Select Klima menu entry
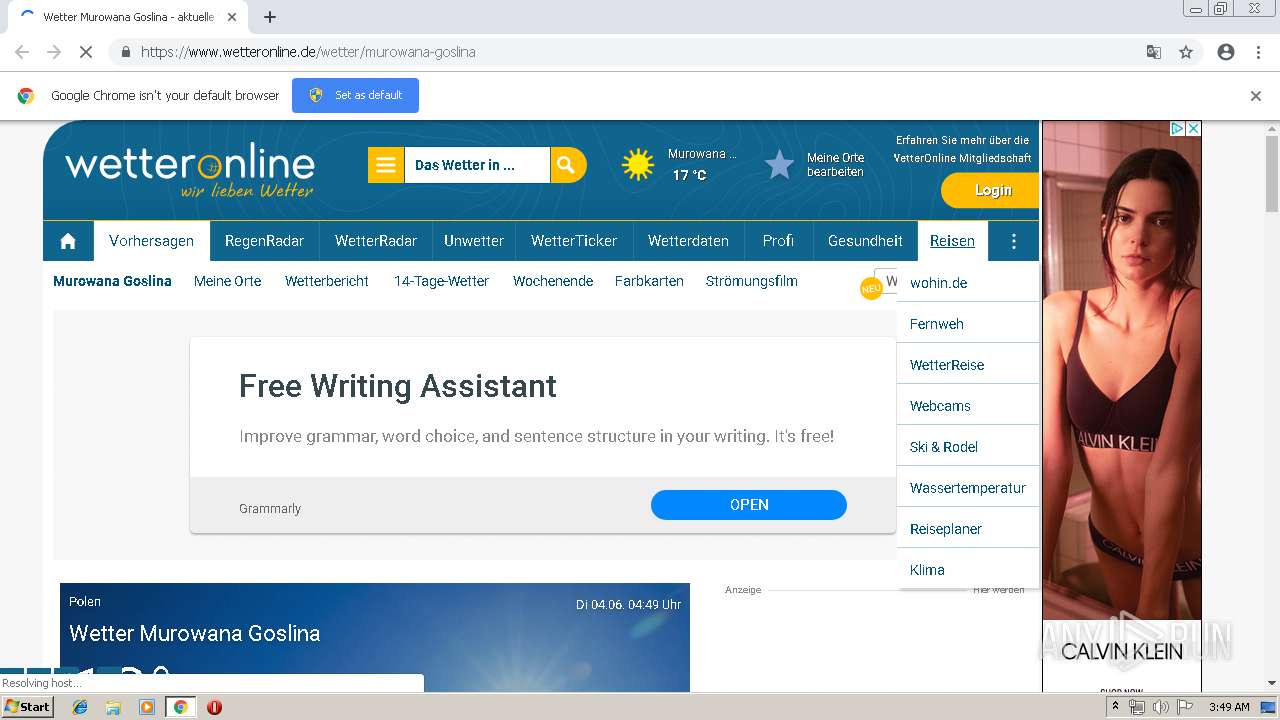The image size is (1280, 720). point(968,570)
